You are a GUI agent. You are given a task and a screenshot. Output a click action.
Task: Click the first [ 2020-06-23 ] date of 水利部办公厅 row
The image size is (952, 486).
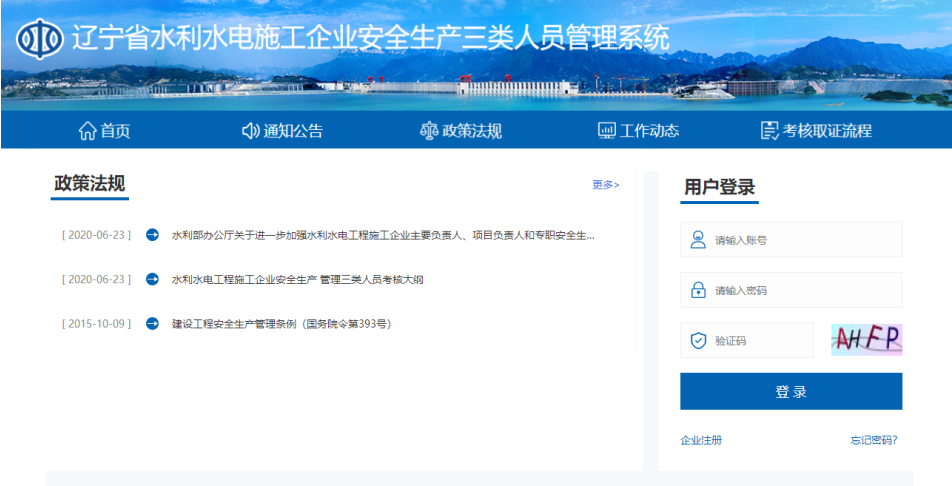tap(97, 234)
